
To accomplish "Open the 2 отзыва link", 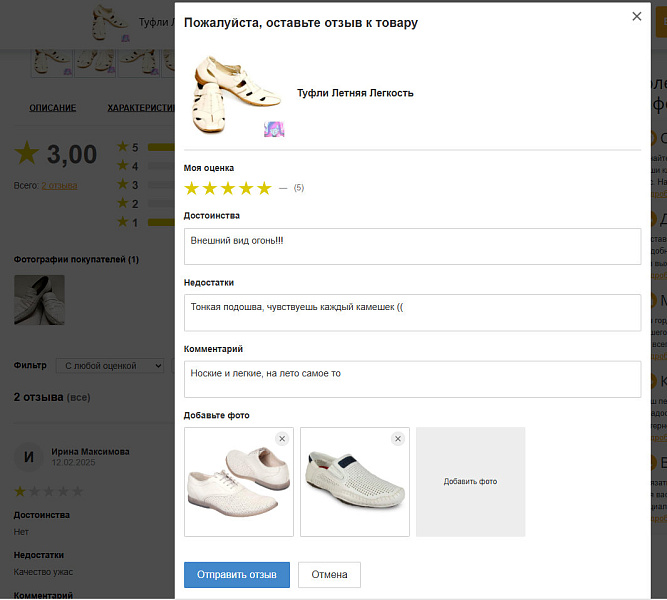I will tap(59, 185).
